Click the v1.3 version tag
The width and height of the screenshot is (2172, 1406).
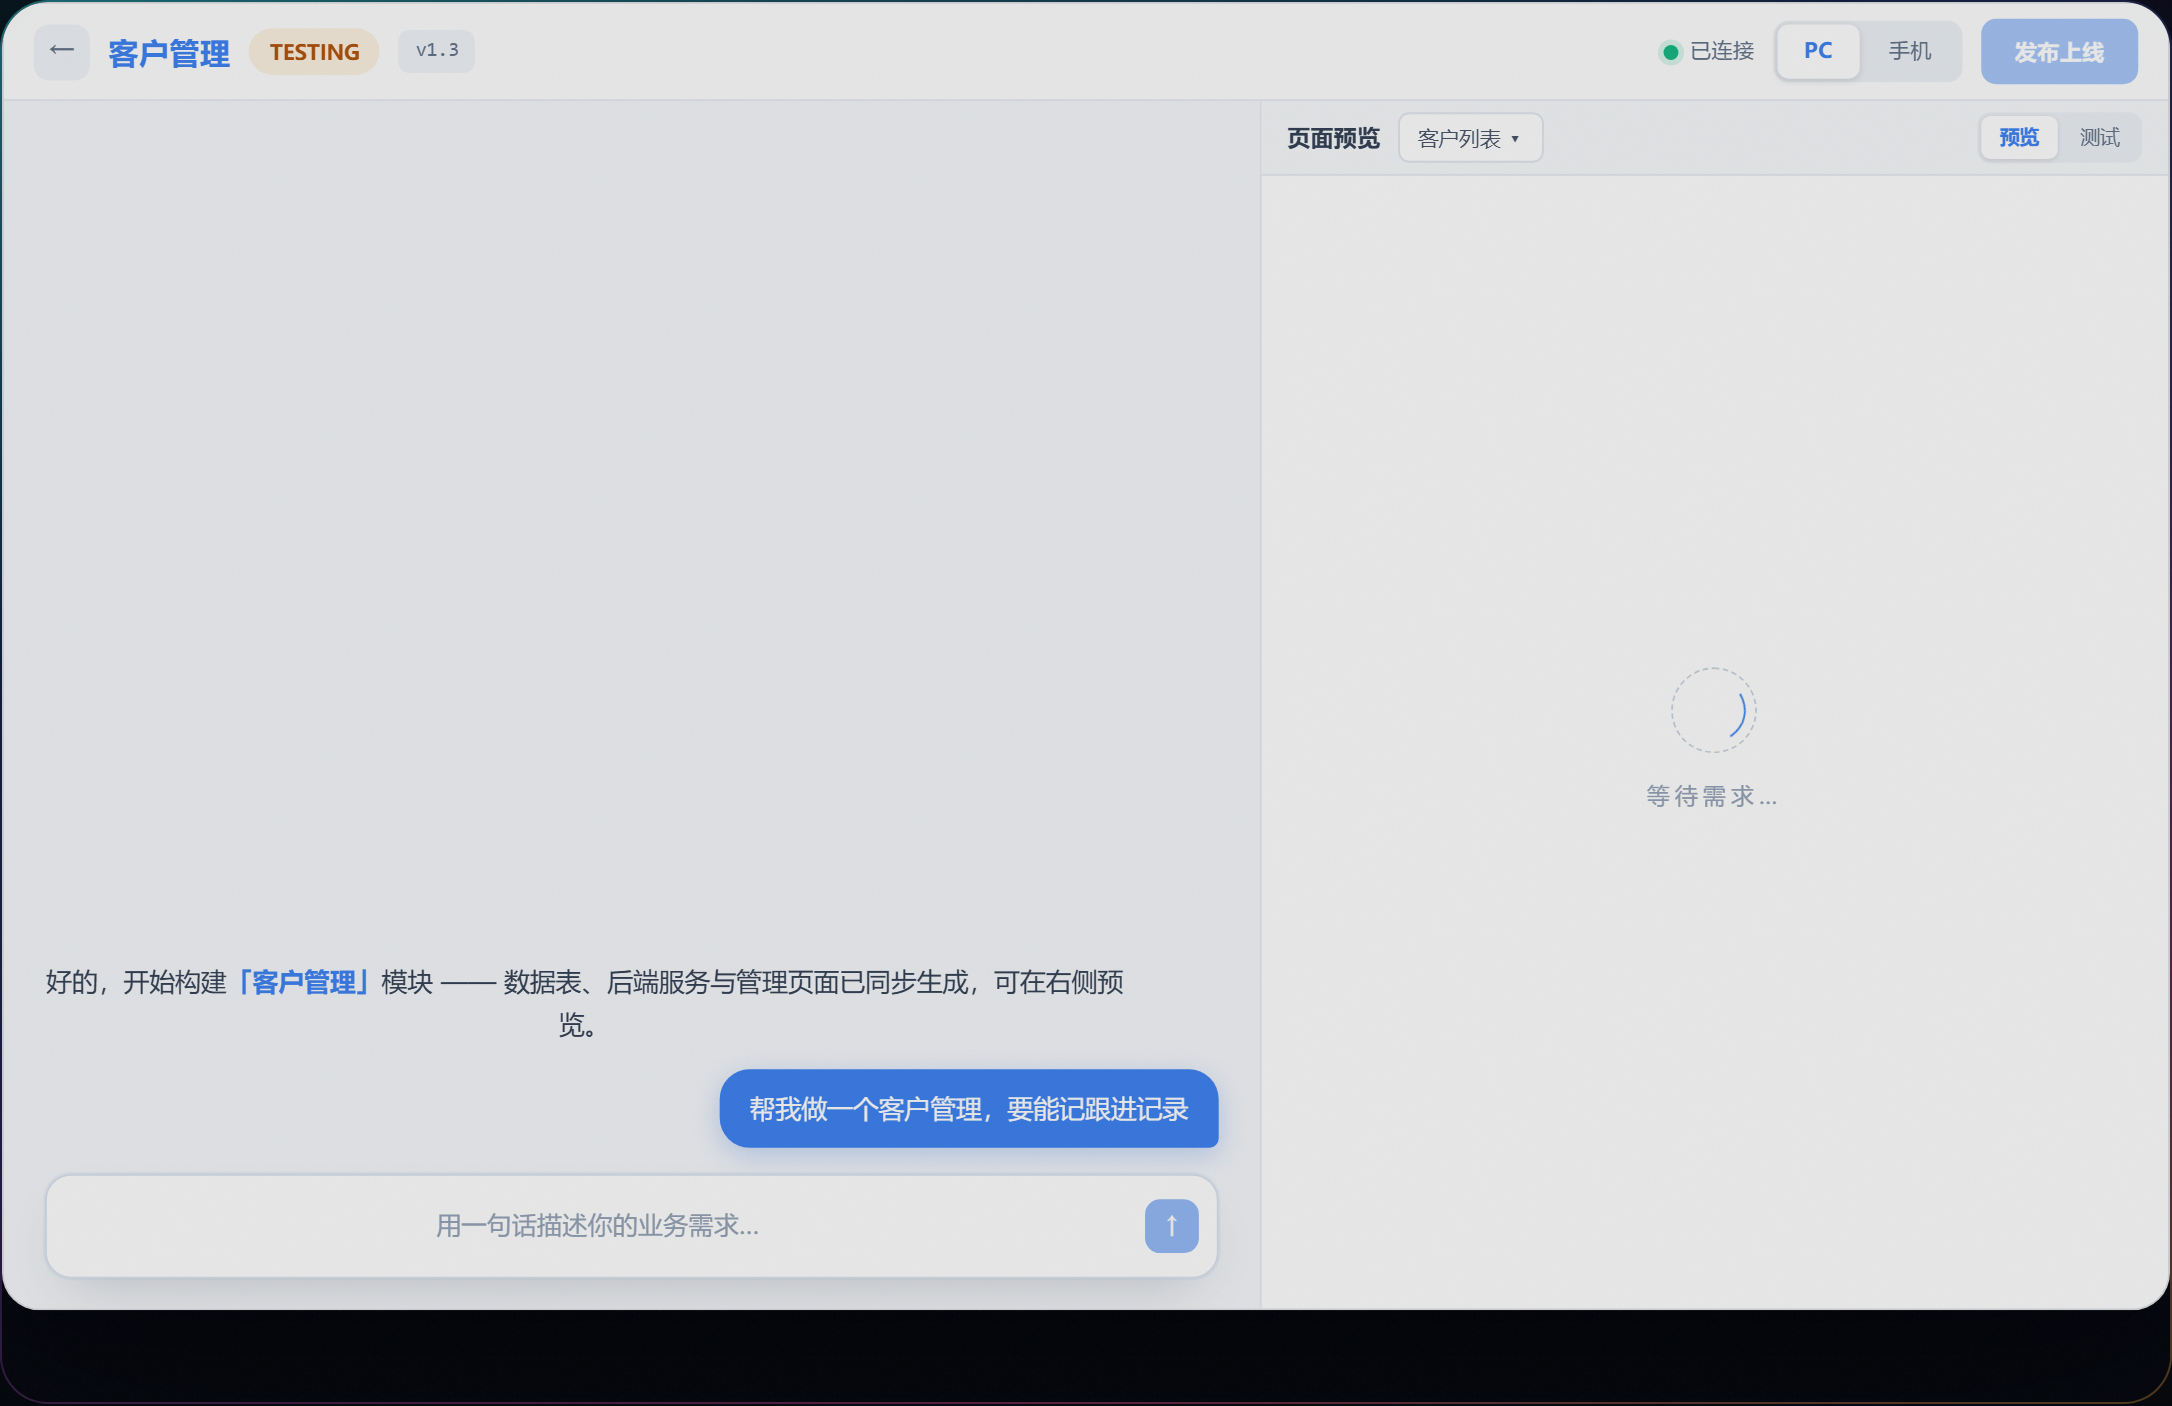[437, 51]
